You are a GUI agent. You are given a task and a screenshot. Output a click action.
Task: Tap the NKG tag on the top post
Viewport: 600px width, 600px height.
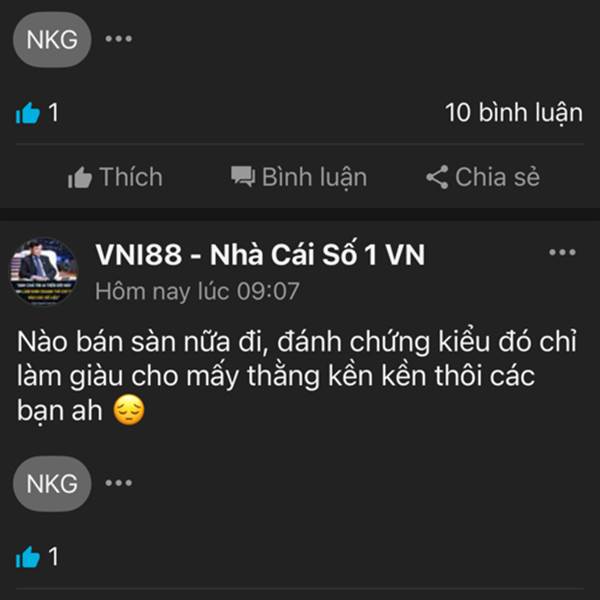pyautogui.click(x=52, y=40)
